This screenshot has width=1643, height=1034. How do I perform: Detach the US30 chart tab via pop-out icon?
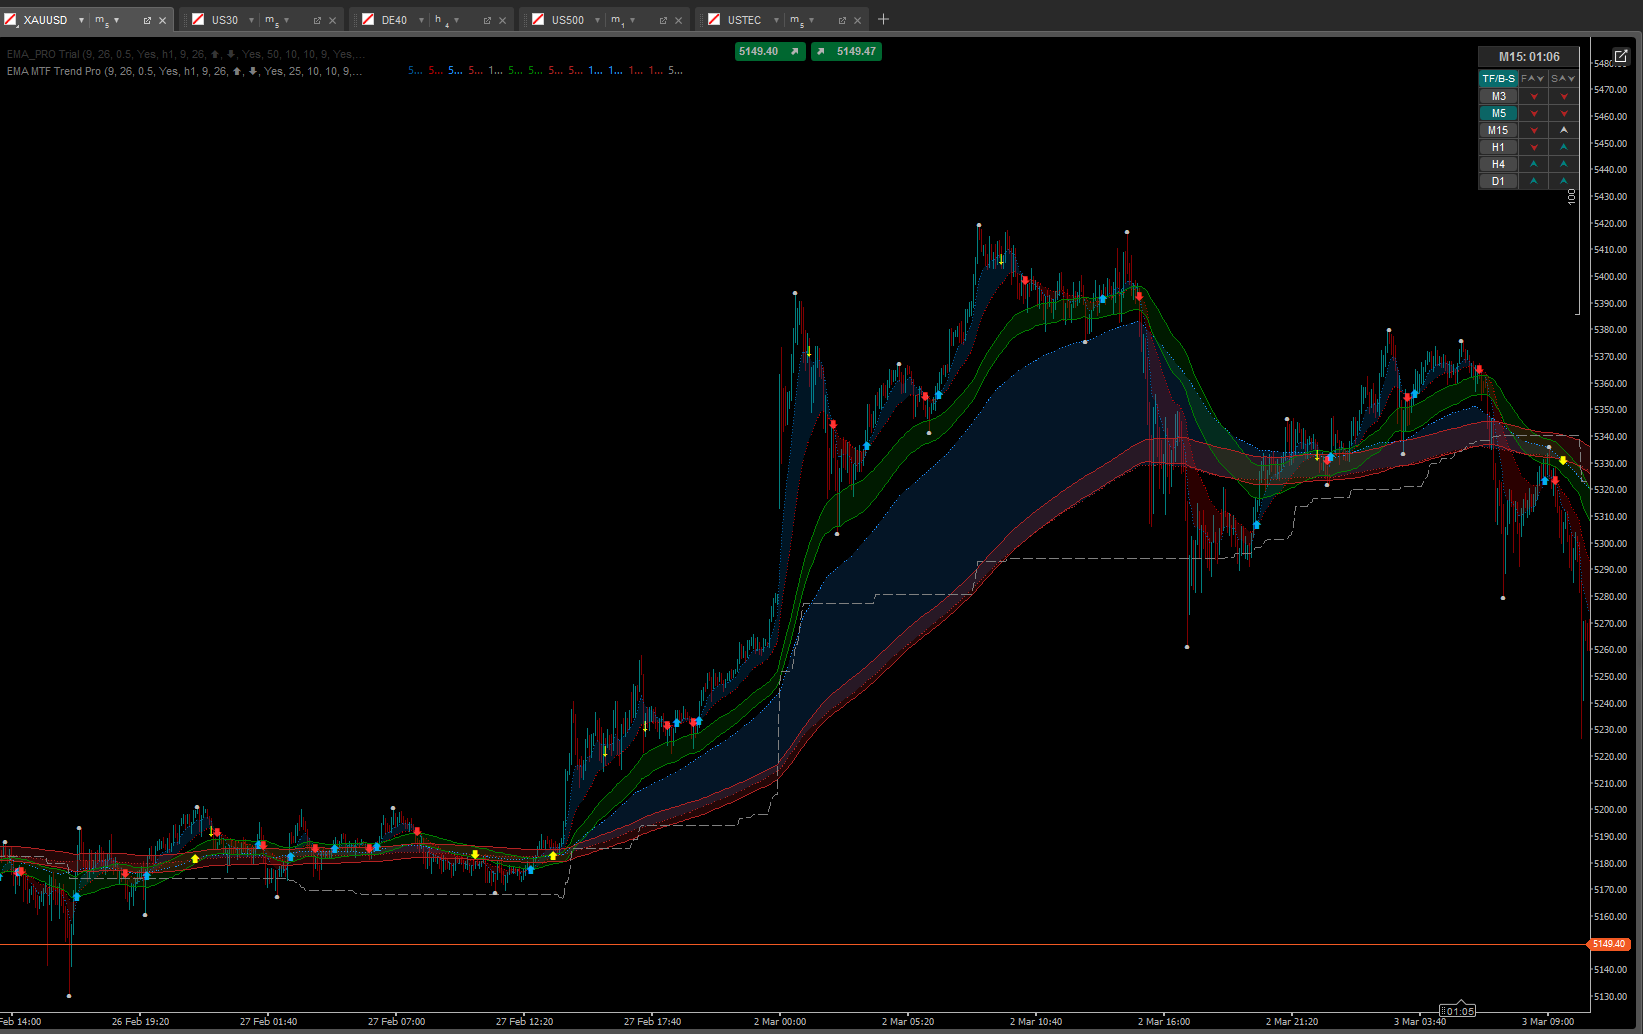click(317, 21)
